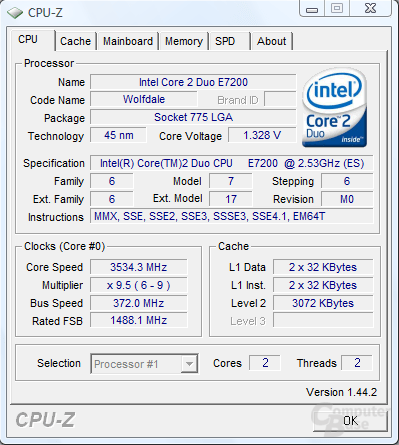Click the Threads count value
This screenshot has width=399, height=445.
pyautogui.click(x=357, y=363)
